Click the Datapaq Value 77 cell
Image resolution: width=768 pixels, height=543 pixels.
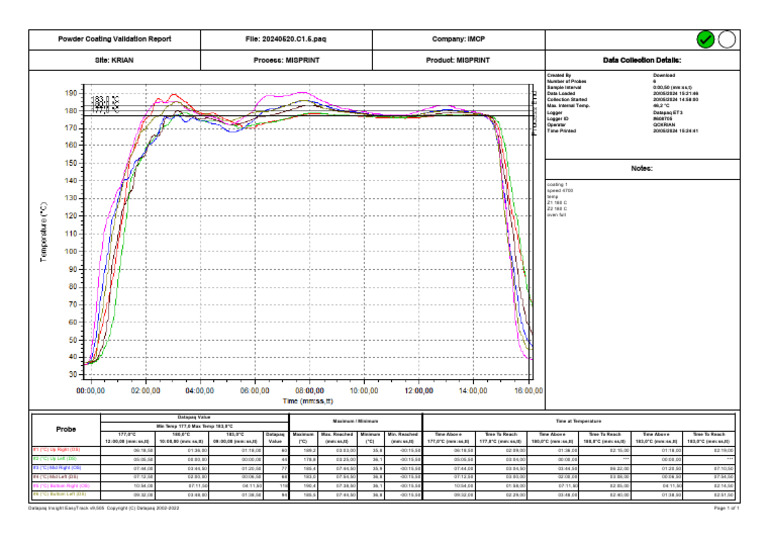click(276, 468)
